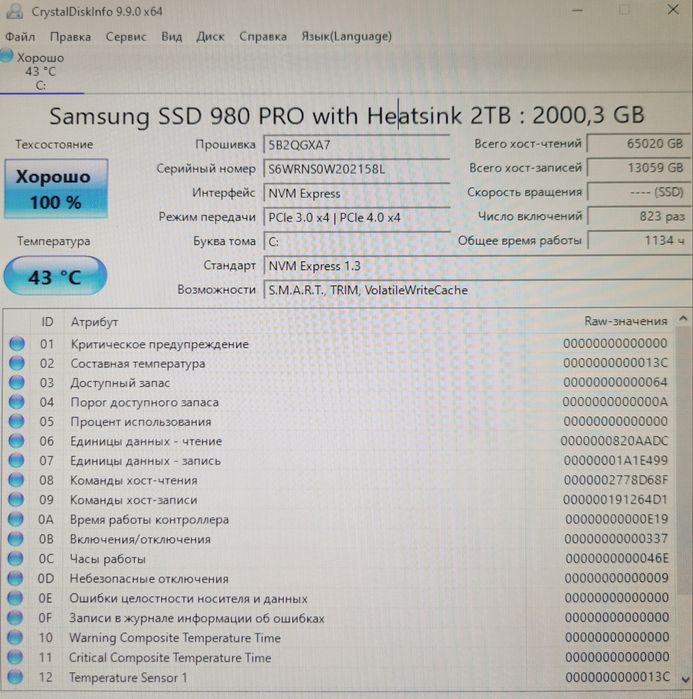Click status icon of row 07 Единицы данных - запись
This screenshot has width=693, height=699.
pos(16,461)
